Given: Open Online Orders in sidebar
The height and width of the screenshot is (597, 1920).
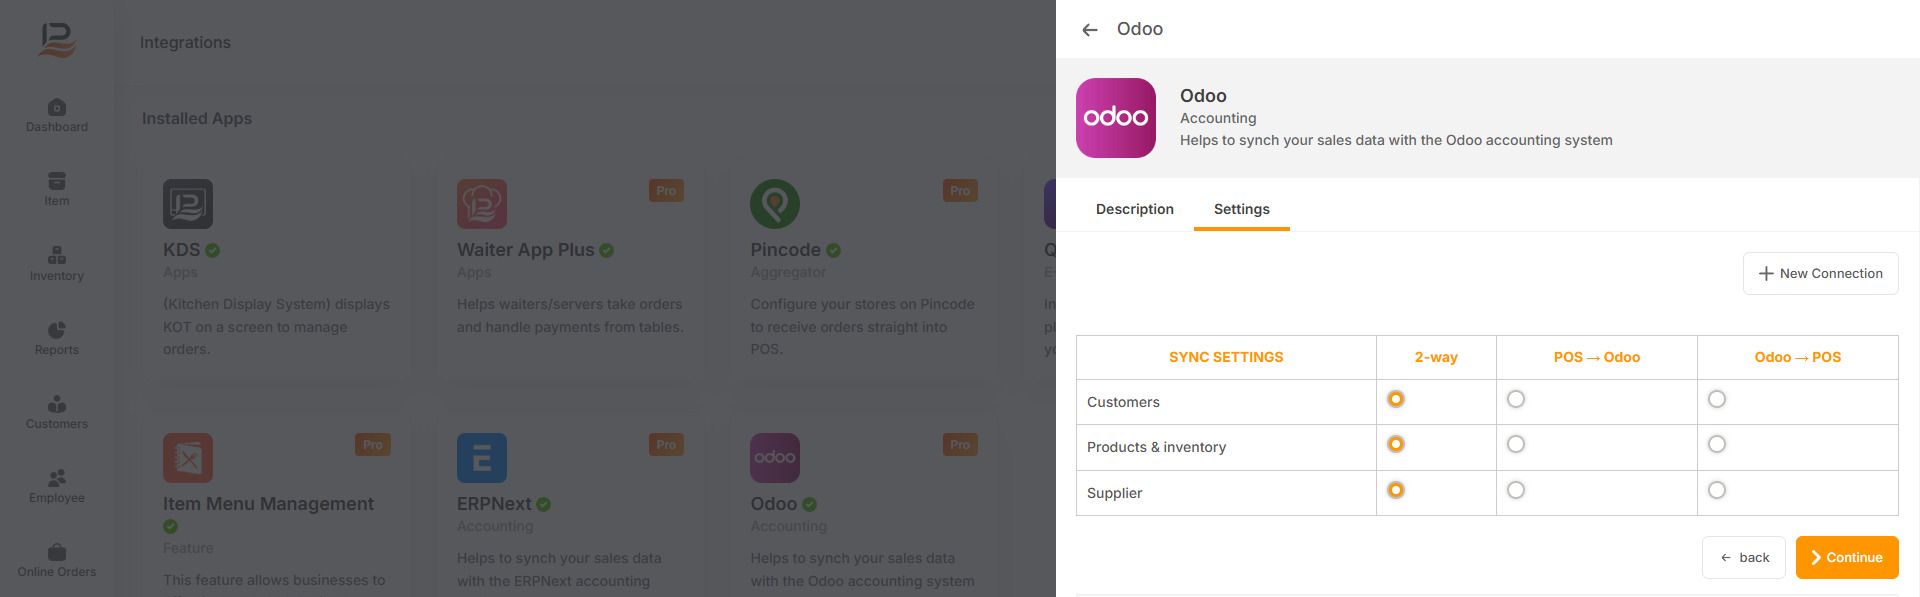Looking at the screenshot, I should click(57, 559).
